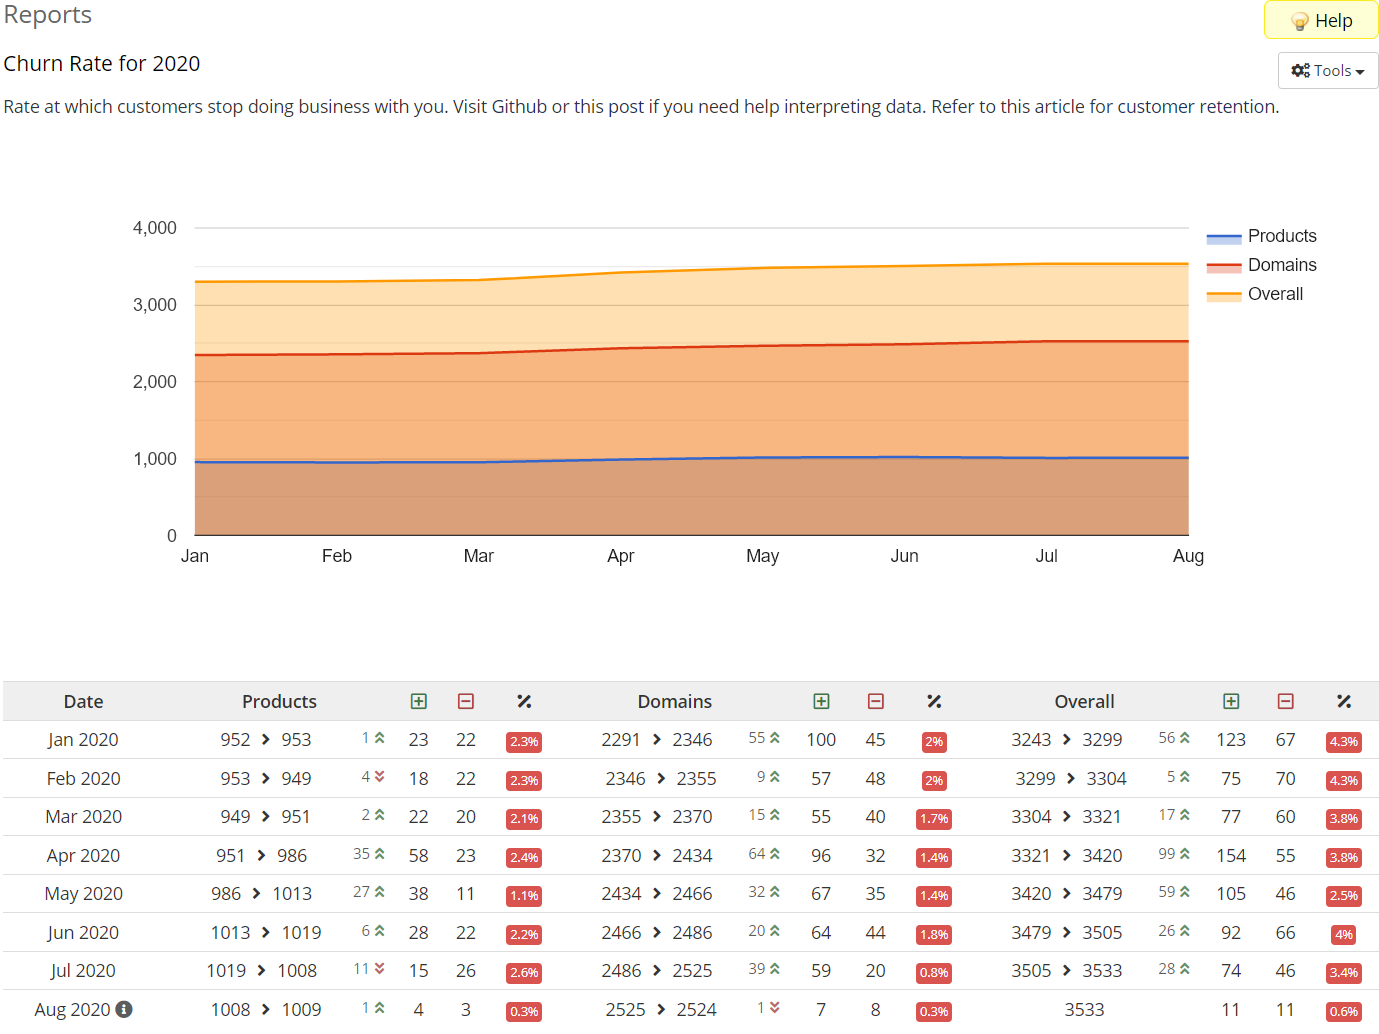
Task: Click the Reports page heading
Action: pos(48,15)
